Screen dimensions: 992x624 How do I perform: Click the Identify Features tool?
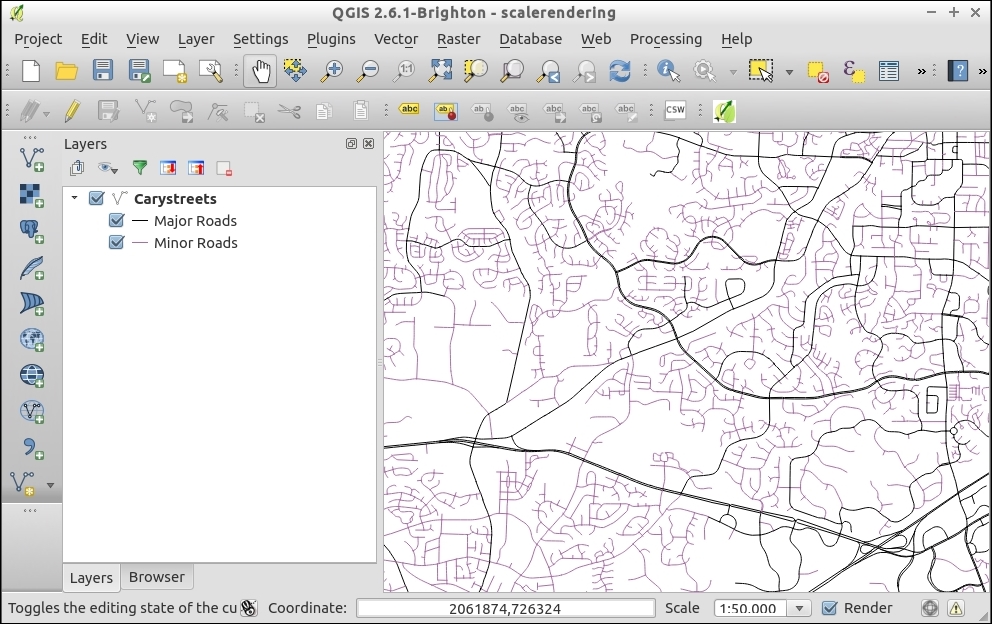point(668,71)
